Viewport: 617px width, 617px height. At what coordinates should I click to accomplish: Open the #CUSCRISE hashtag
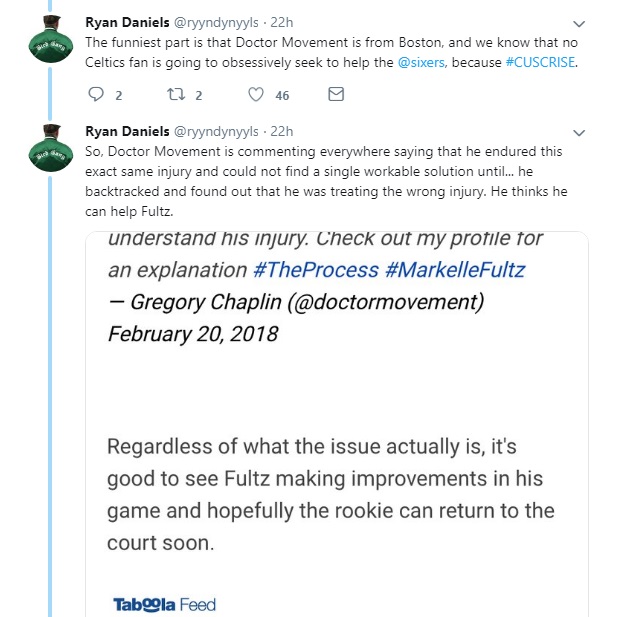pyautogui.click(x=542, y=60)
